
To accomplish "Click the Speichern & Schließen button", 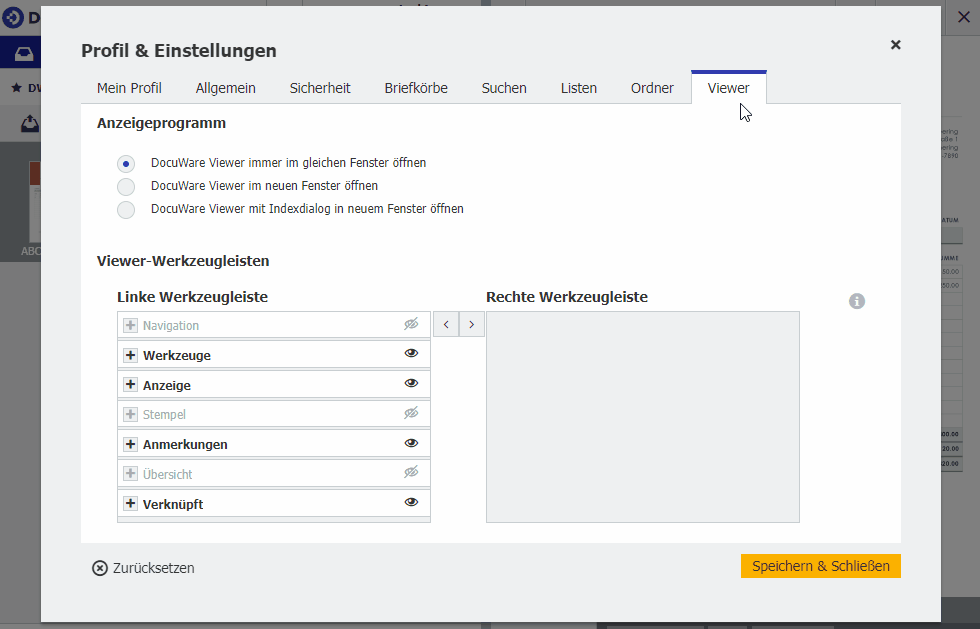I will click(x=820, y=566).
